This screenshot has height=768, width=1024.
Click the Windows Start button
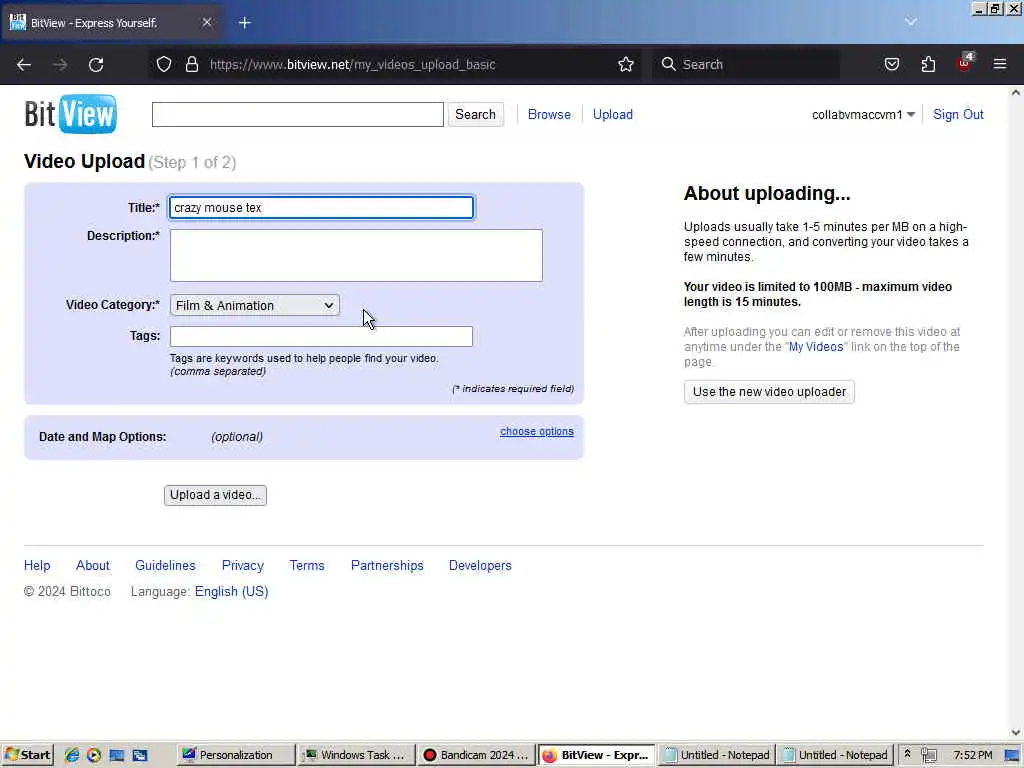(x=27, y=755)
